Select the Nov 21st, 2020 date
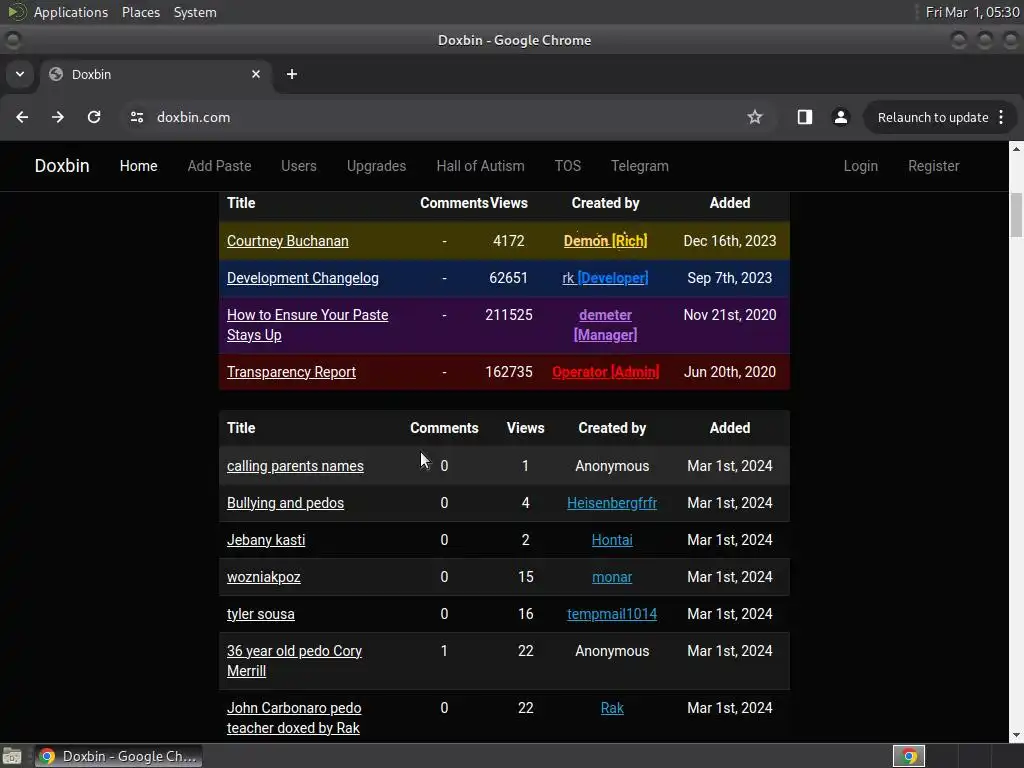 [x=729, y=315]
